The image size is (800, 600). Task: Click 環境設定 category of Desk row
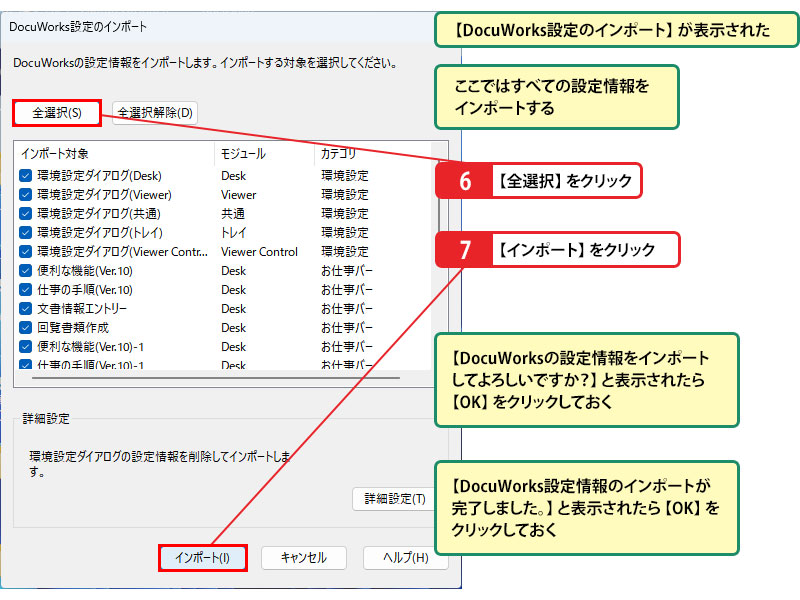coord(345,176)
